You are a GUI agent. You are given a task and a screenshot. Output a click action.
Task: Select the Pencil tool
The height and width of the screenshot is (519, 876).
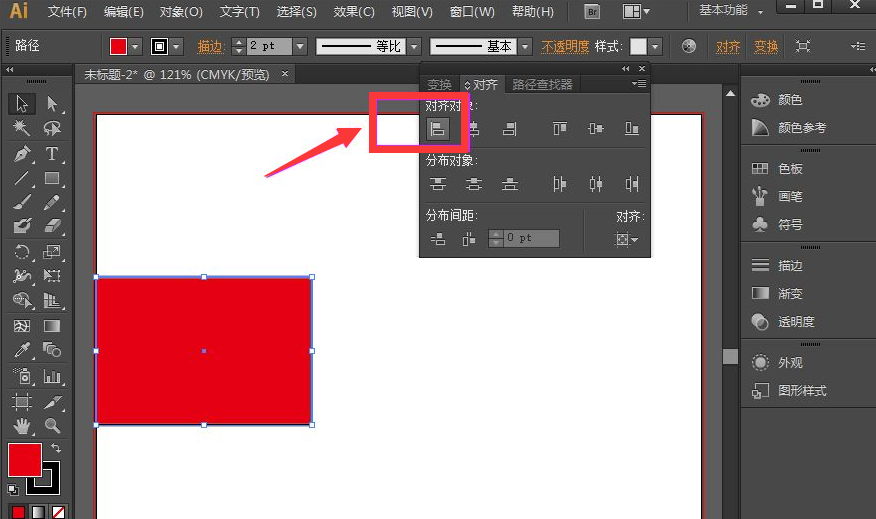tap(52, 202)
